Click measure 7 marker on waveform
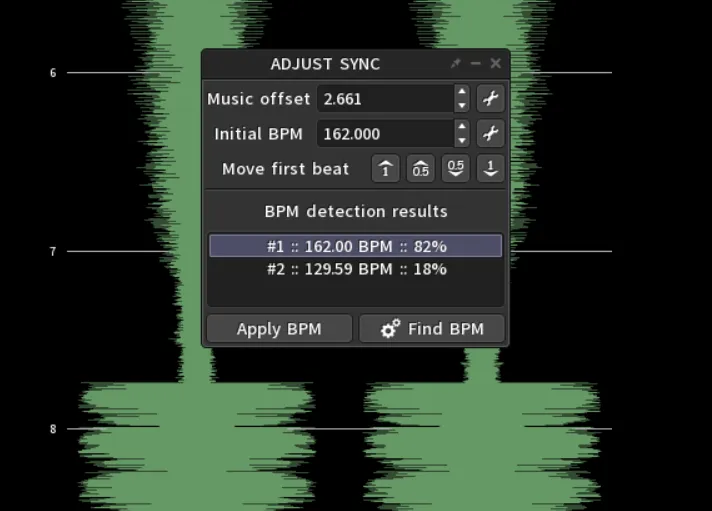Screen dimensions: 712x511 pyautogui.click(x=53, y=251)
